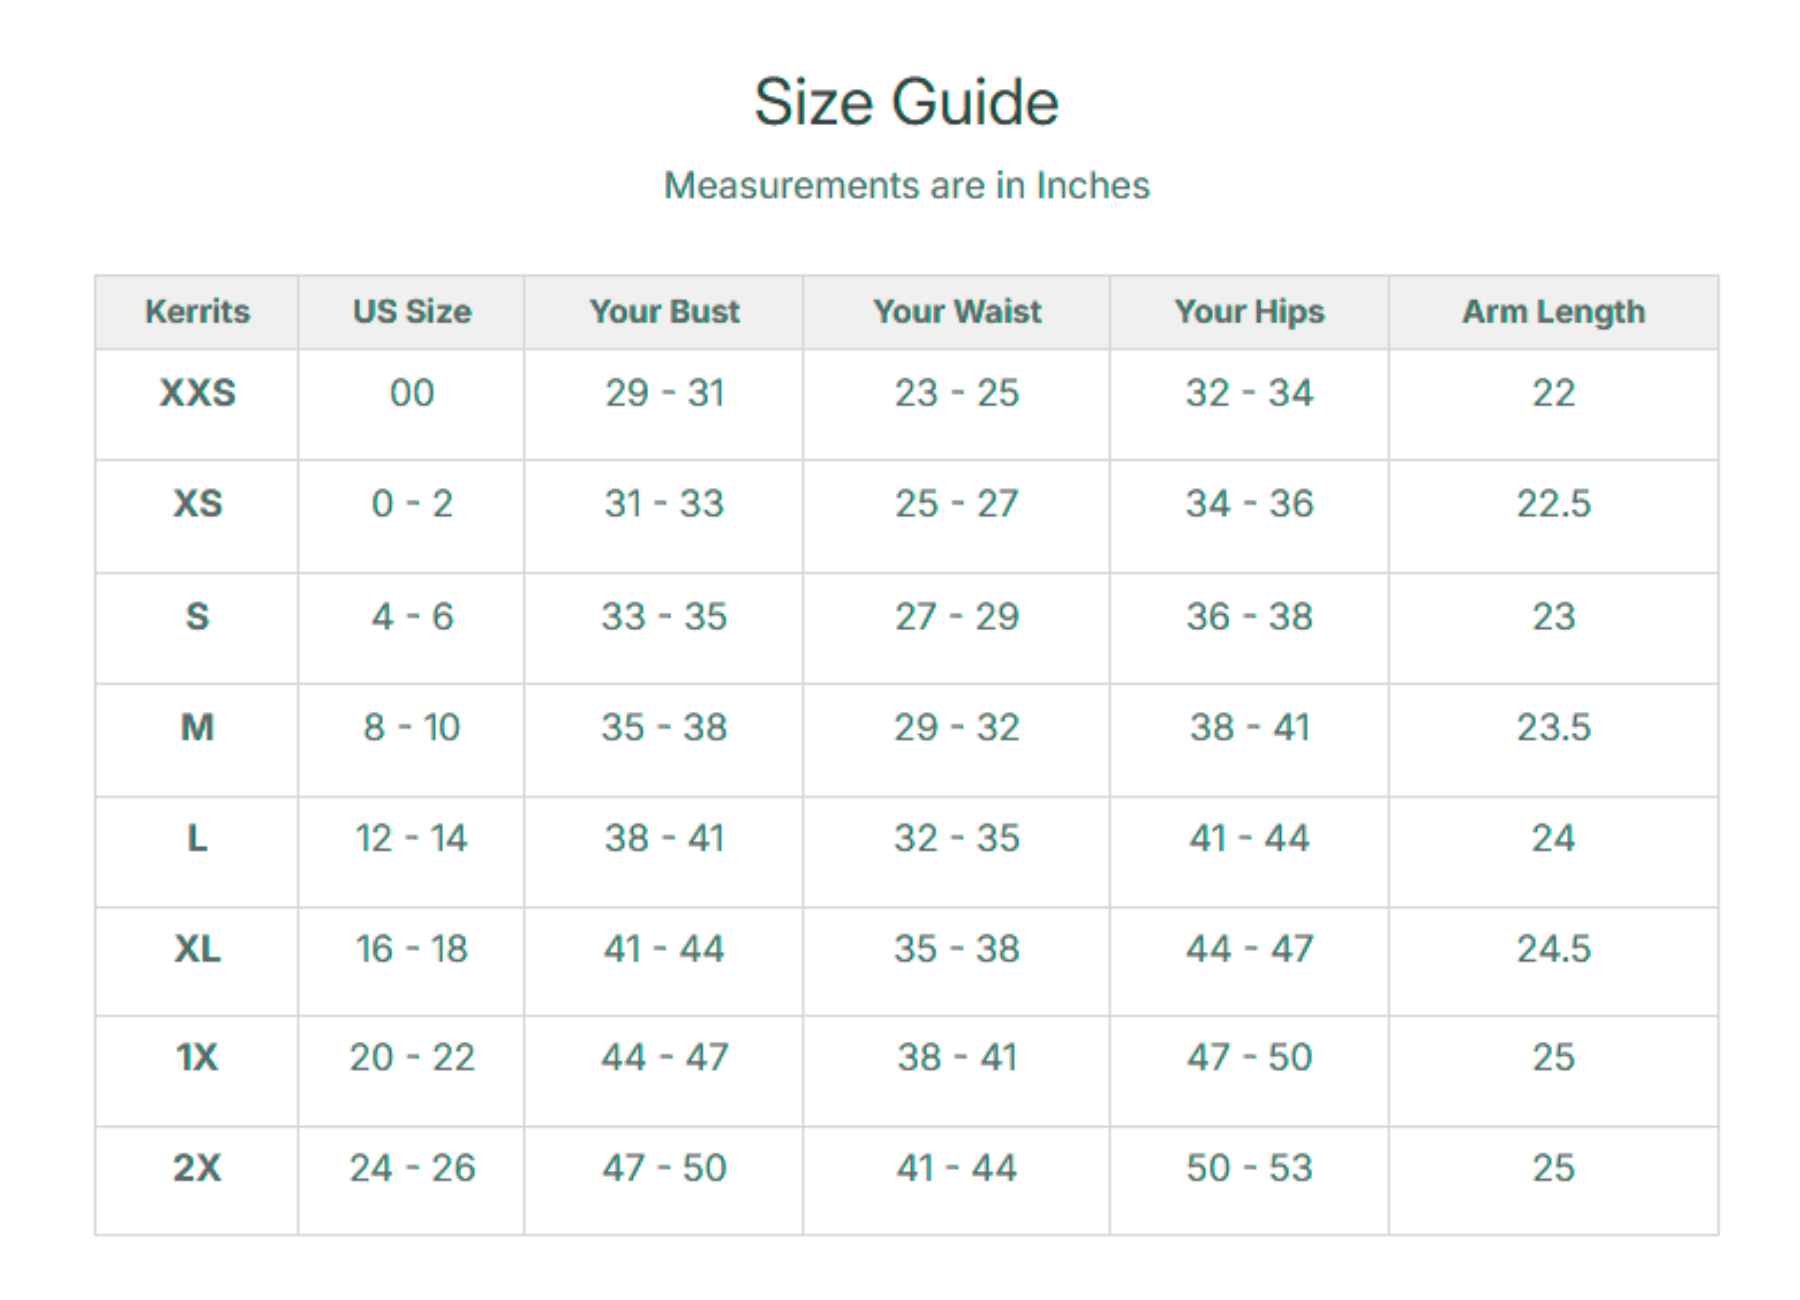Select the 1X size row label
Screen dimensions: 1800x1300
[197, 1057]
